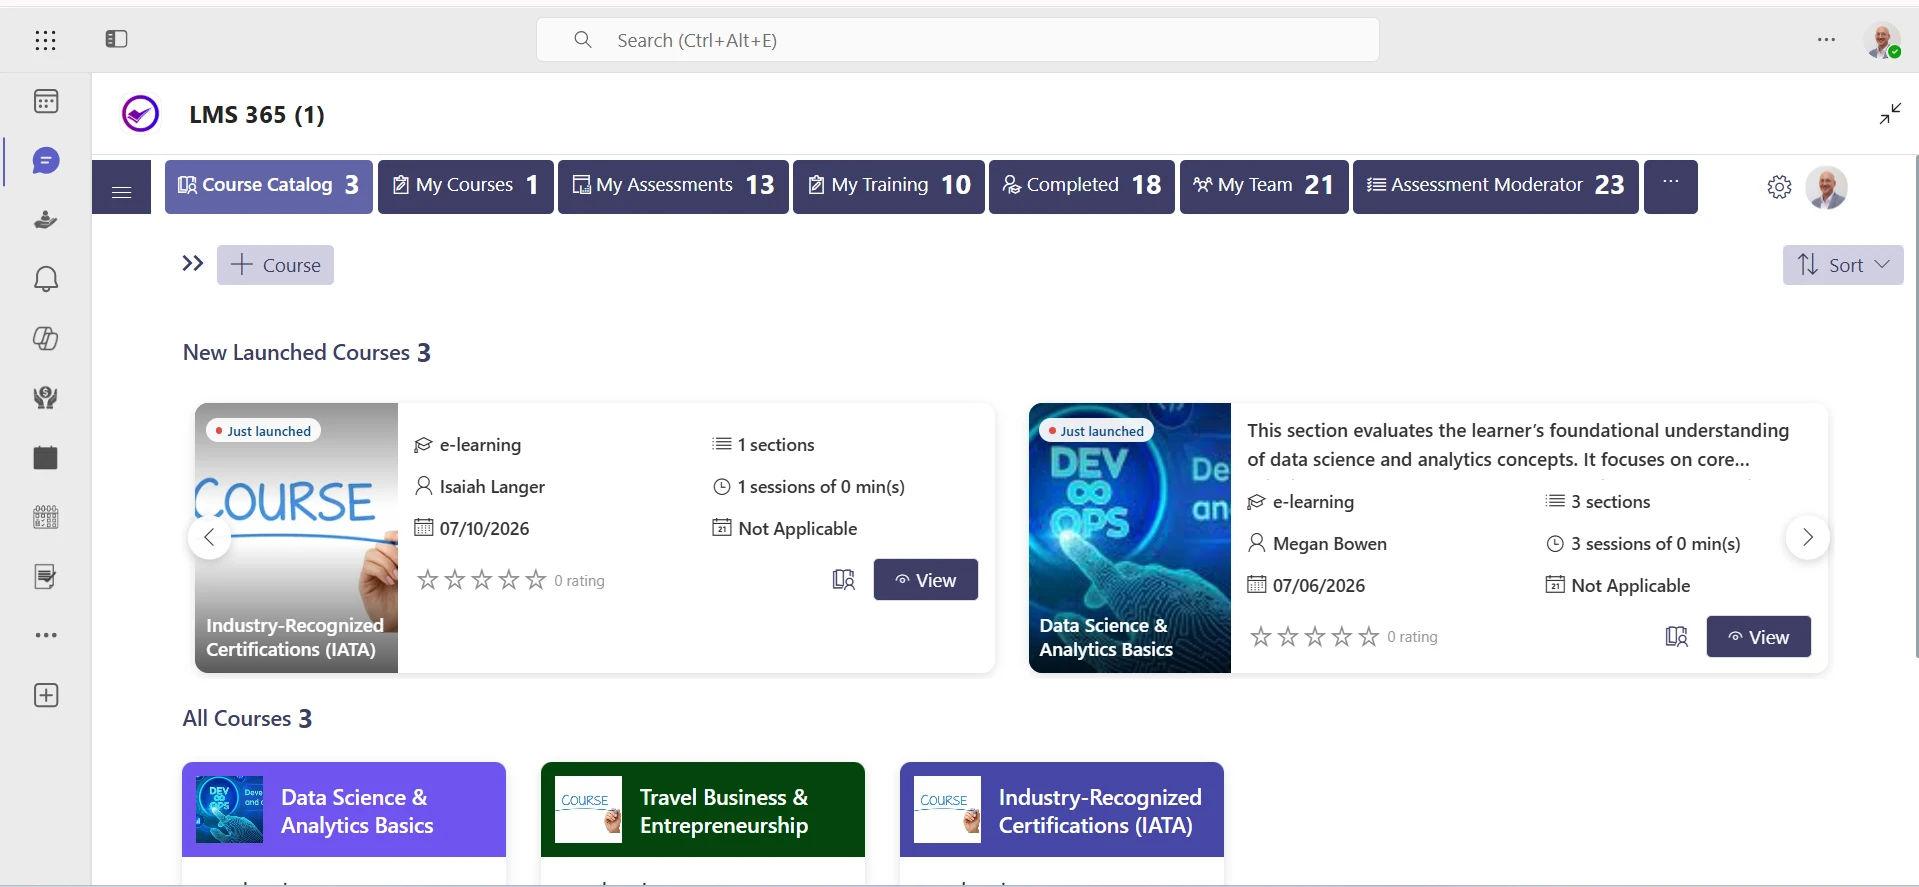Click the LMS 365 app logo
Image resolution: width=1919 pixels, height=887 pixels.
coord(140,114)
